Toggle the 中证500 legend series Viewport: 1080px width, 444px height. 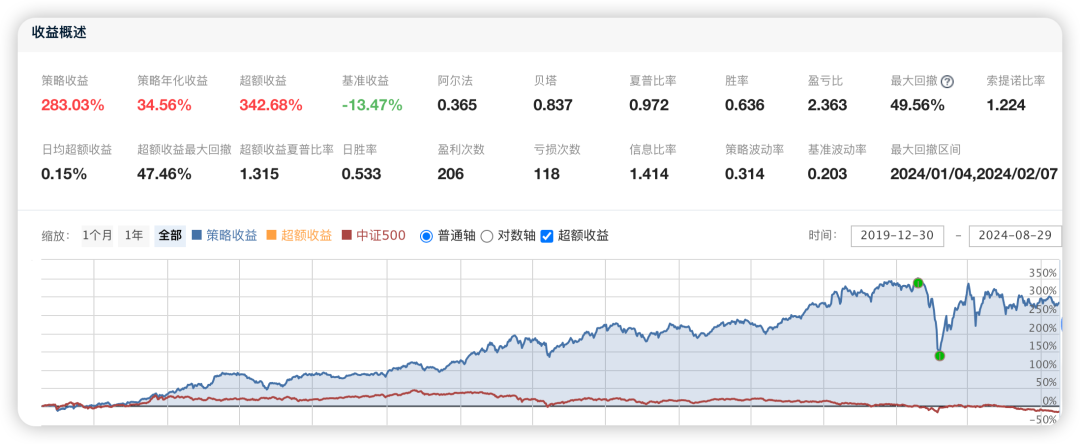[x=374, y=235]
